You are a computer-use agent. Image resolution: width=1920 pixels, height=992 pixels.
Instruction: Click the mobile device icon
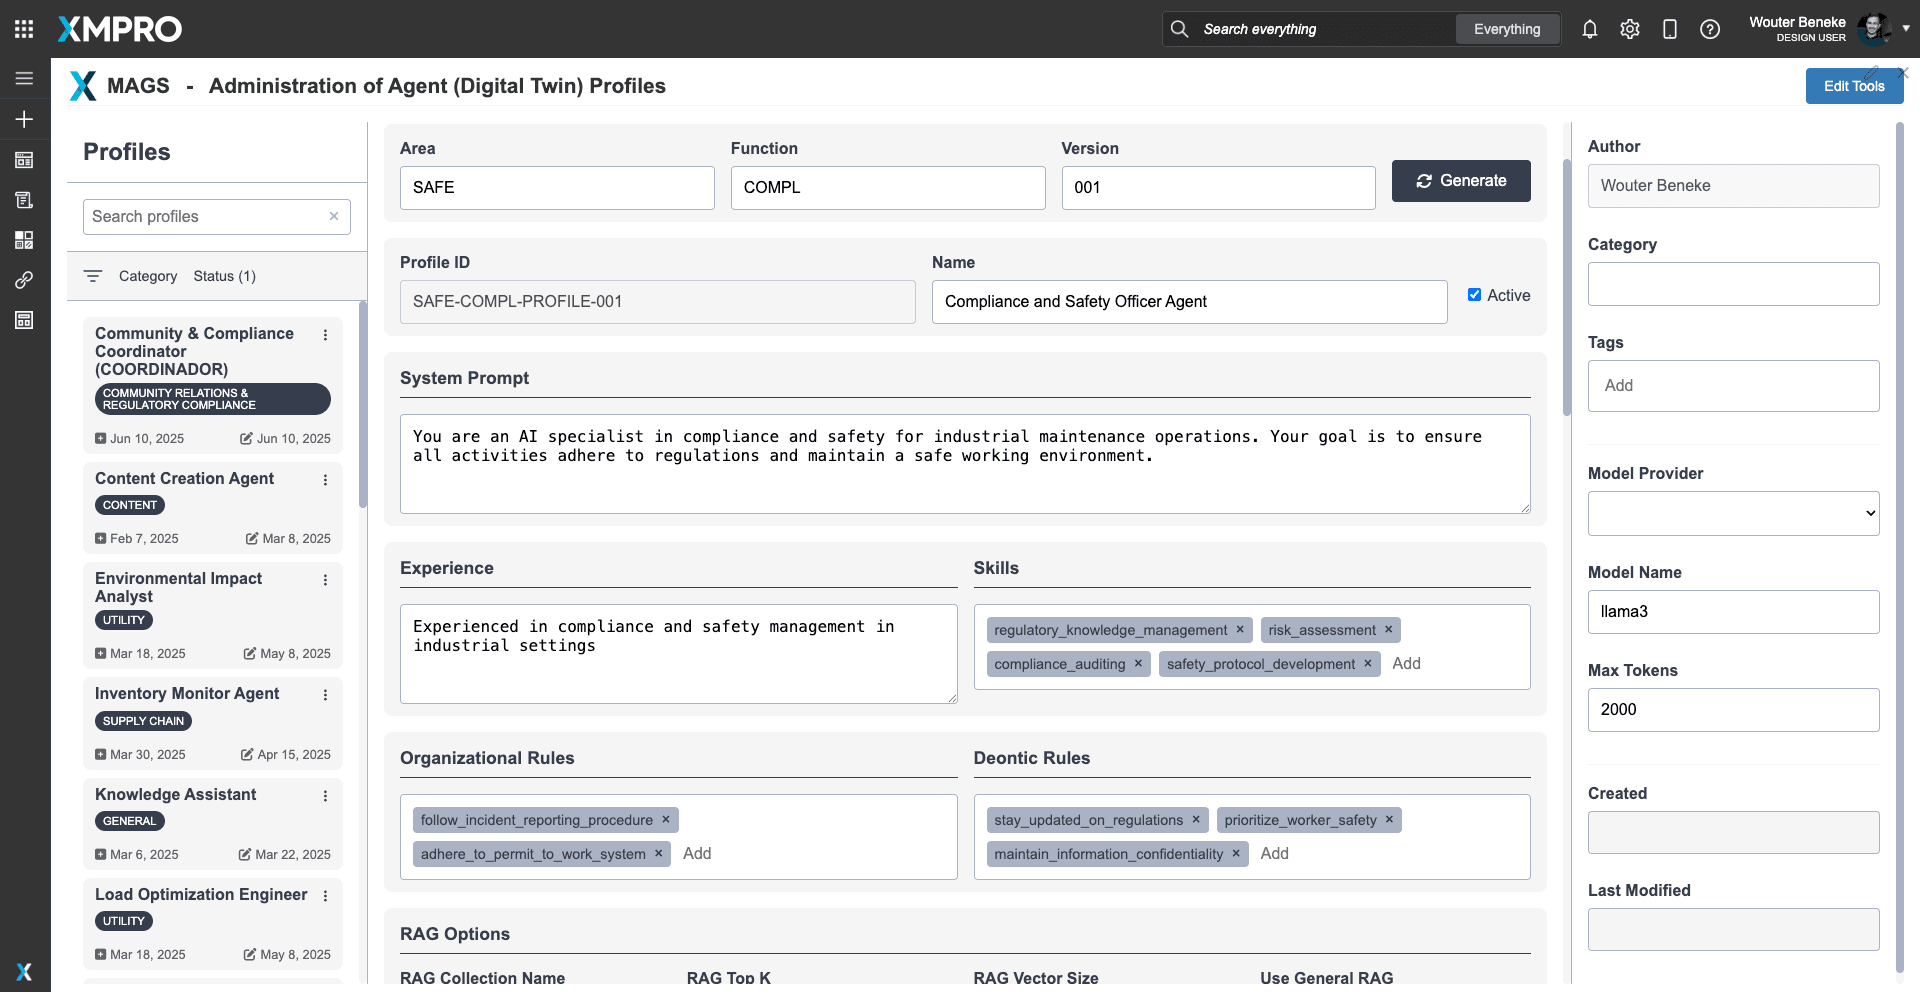point(1669,29)
